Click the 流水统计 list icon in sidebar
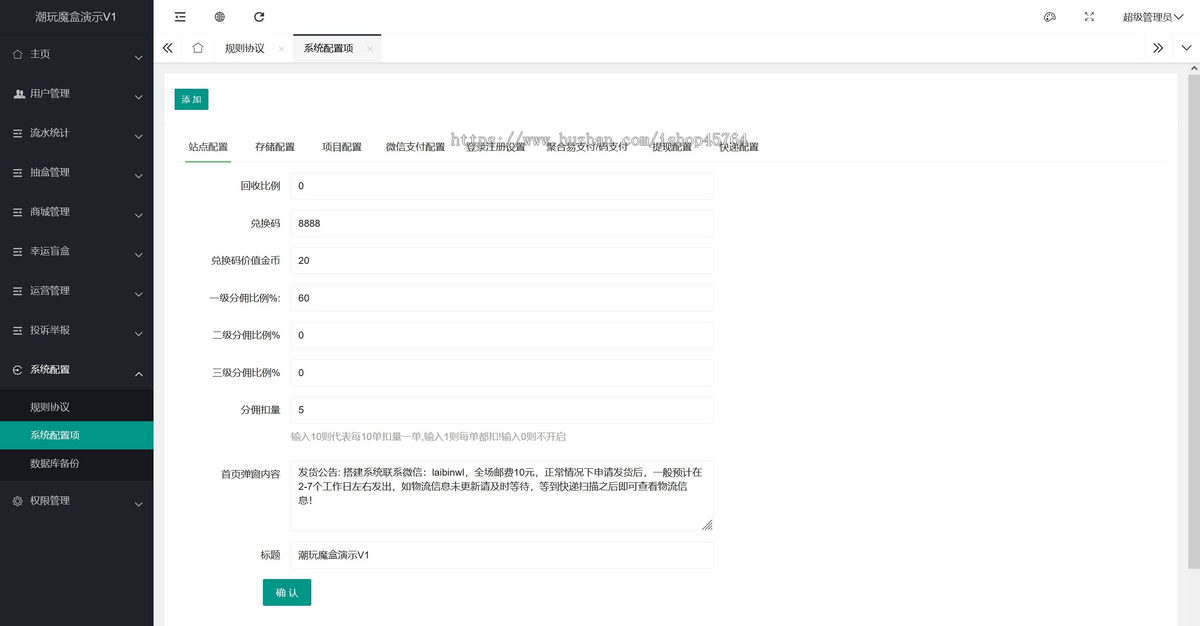This screenshot has width=1200, height=626. tap(18, 133)
